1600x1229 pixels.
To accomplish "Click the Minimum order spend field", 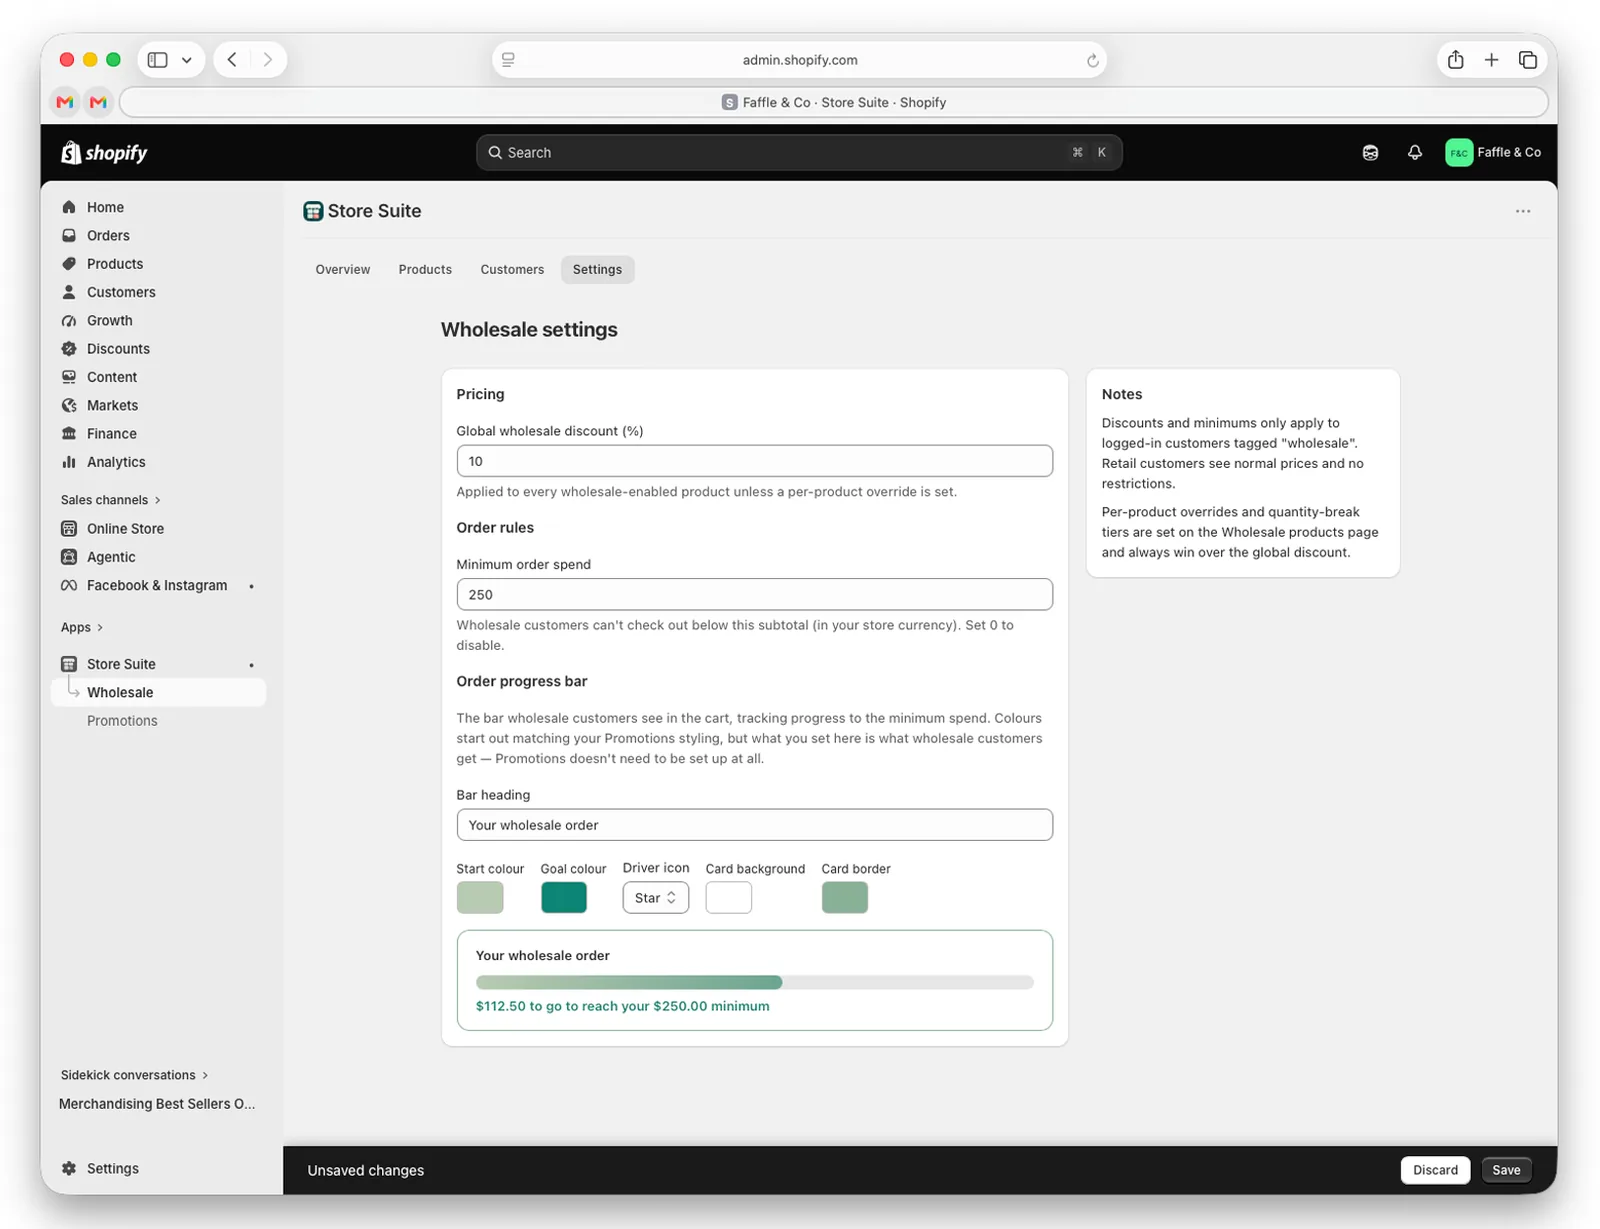I will pyautogui.click(x=754, y=594).
